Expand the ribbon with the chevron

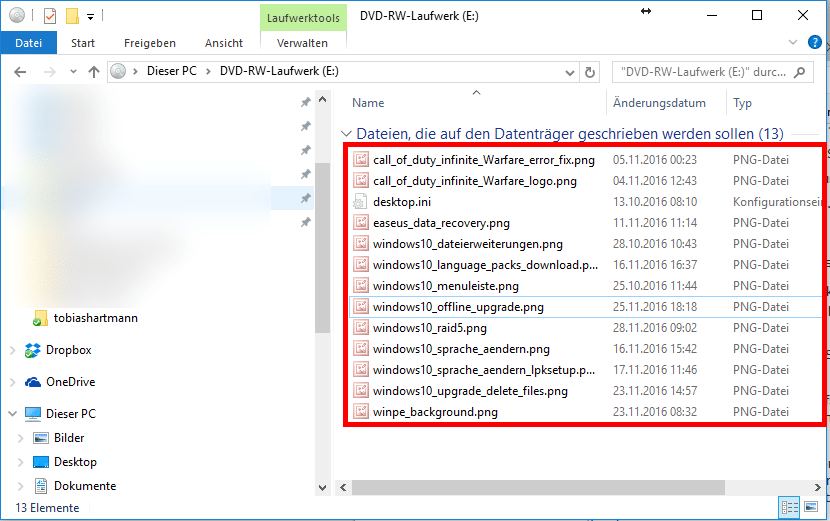(x=793, y=42)
